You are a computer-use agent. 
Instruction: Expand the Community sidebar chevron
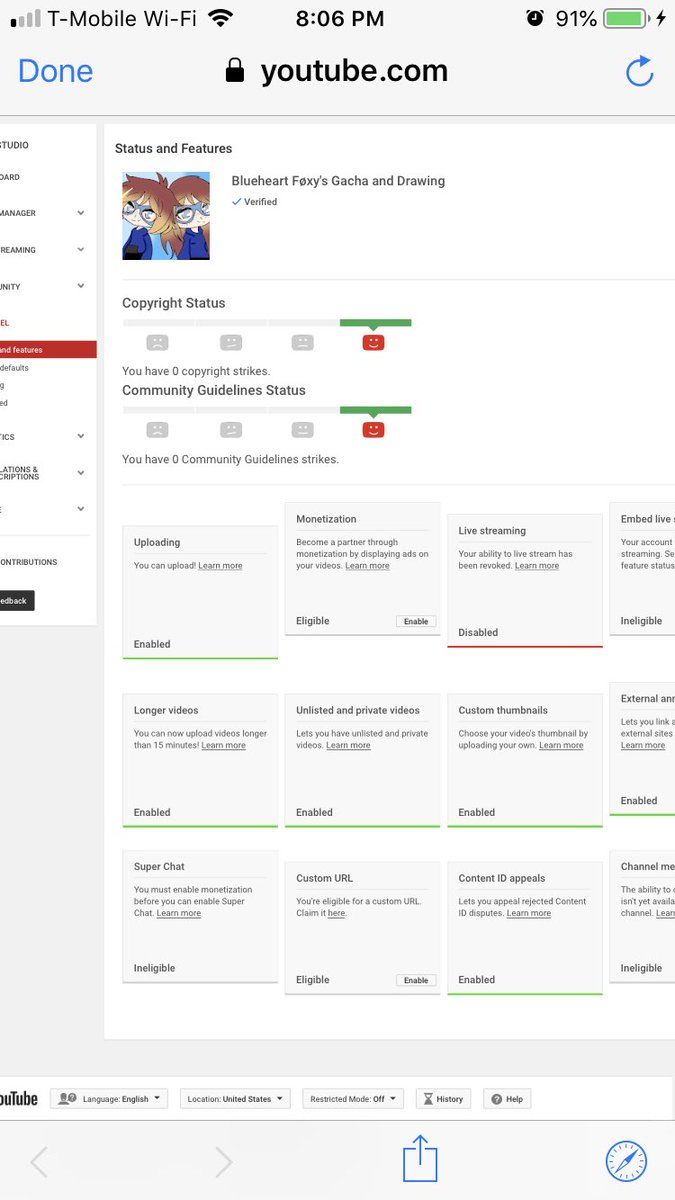81,287
